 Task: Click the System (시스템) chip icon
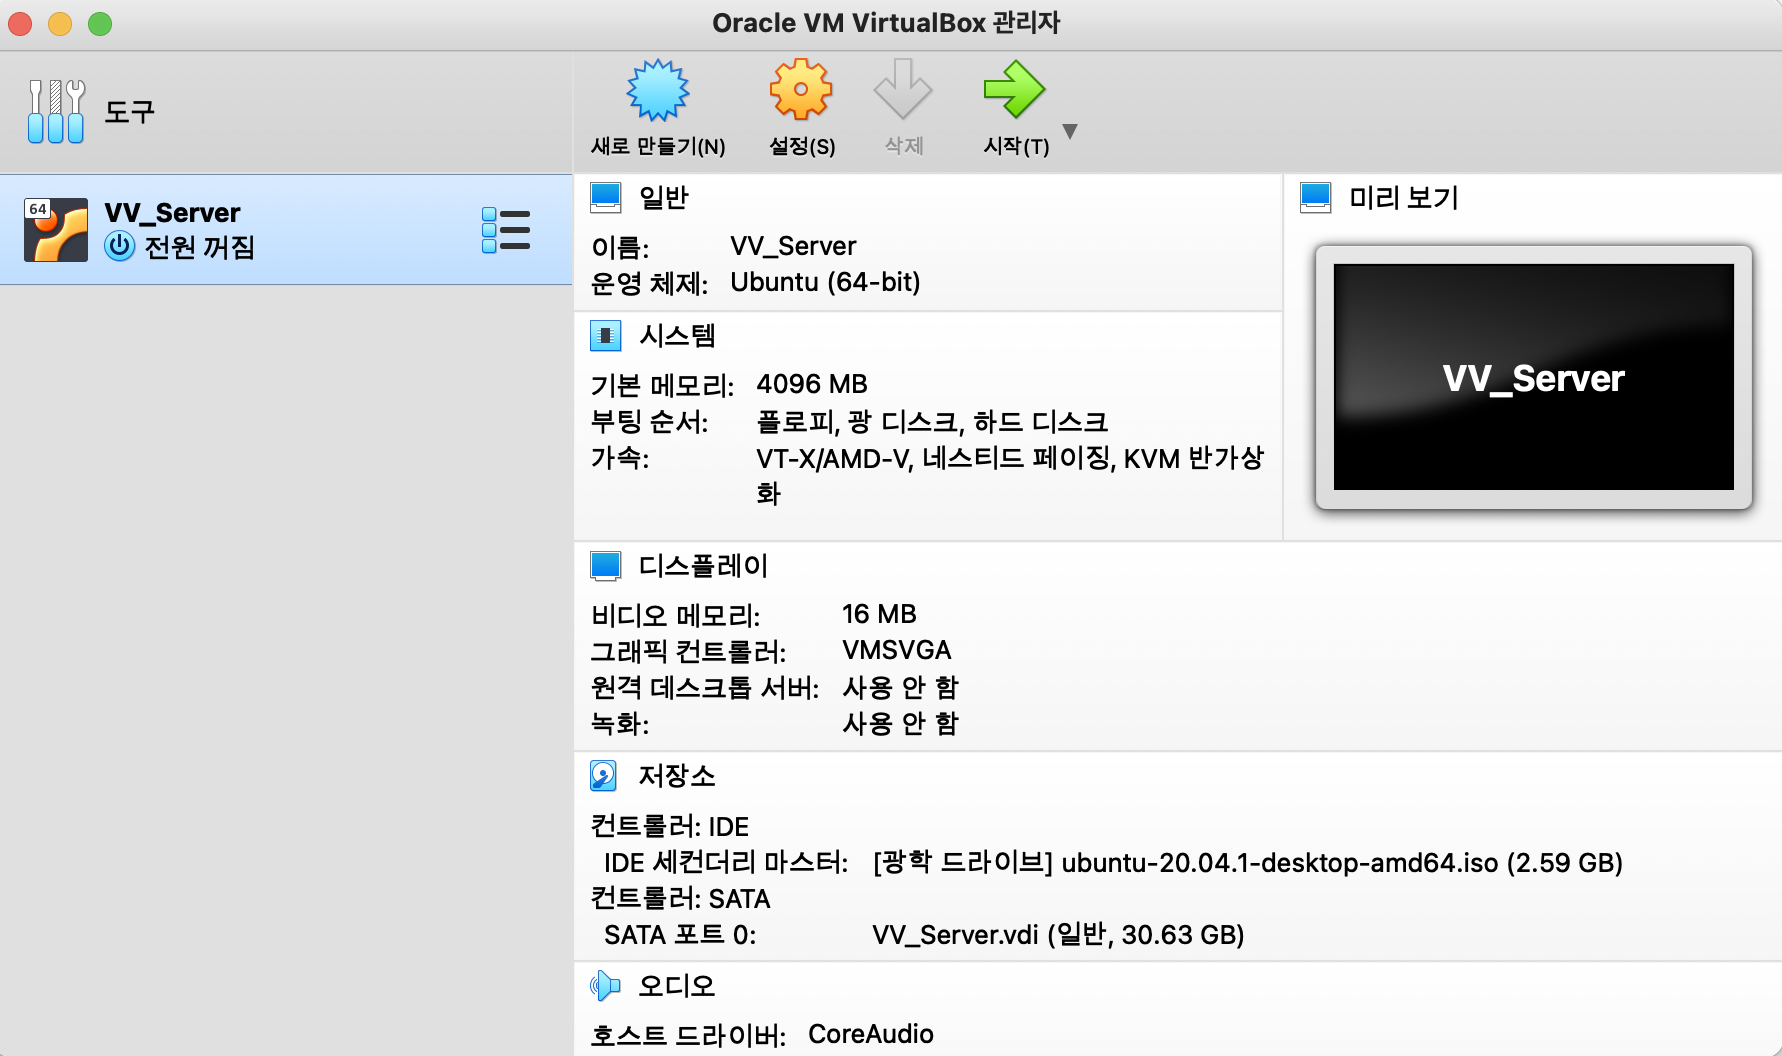point(606,336)
